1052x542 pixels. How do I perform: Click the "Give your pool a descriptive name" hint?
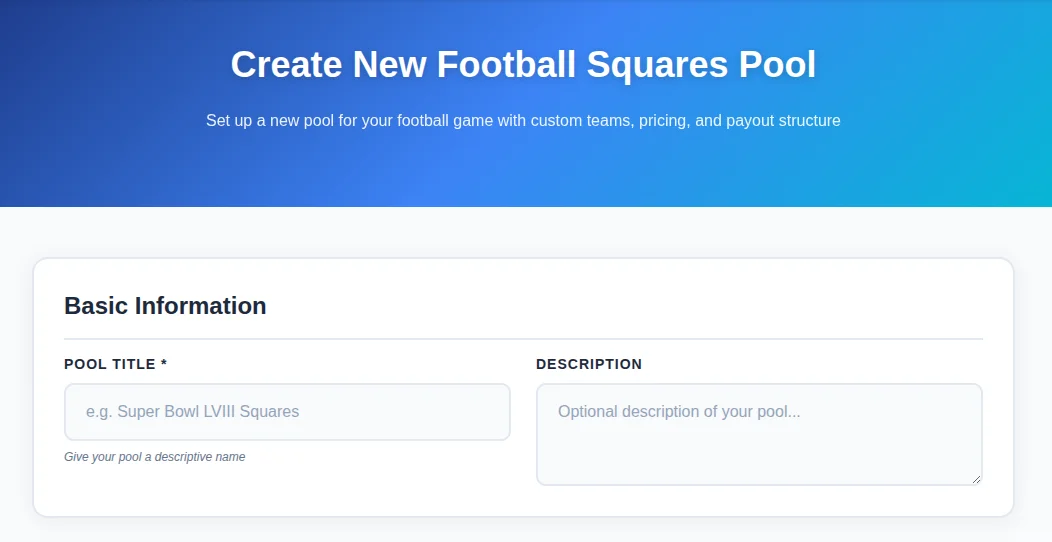(155, 457)
